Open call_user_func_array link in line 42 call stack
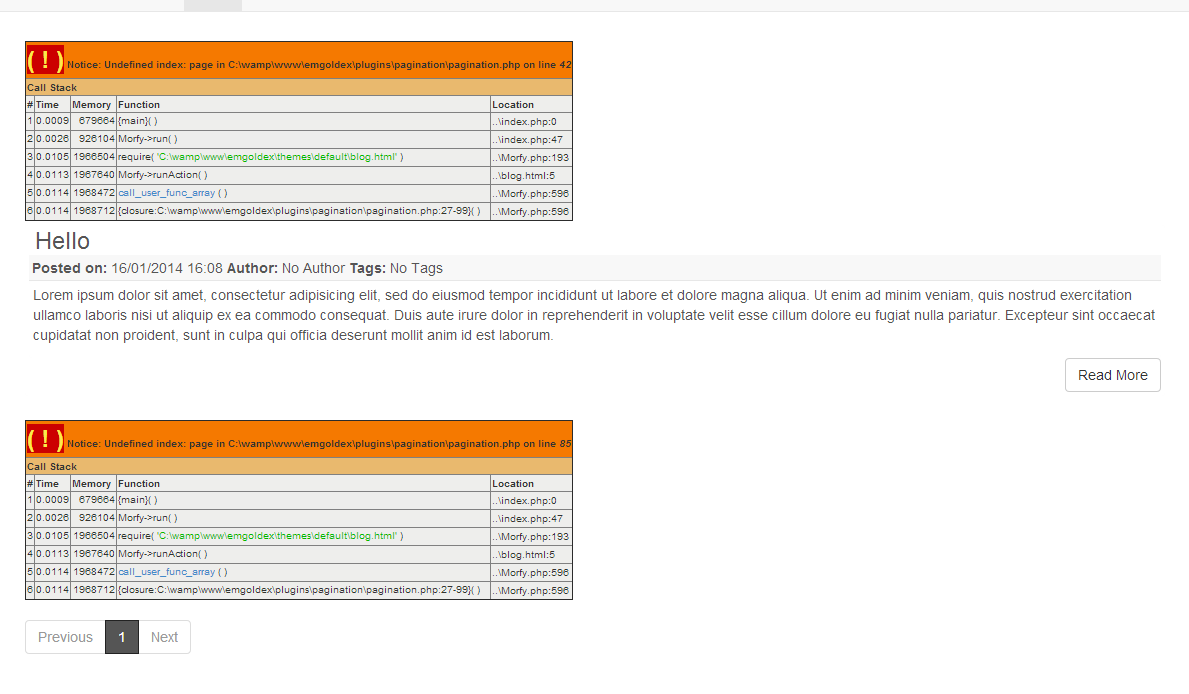The image size is (1189, 694). coord(166,193)
